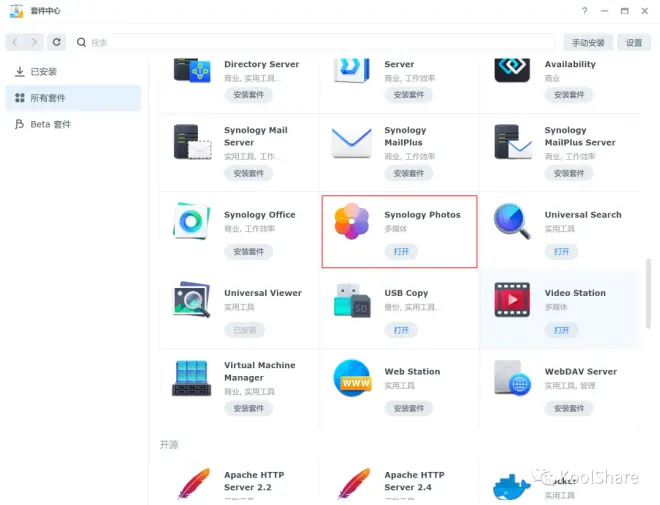Install the WebDAV Server package
660x505 pixels.
pyautogui.click(x=569, y=408)
